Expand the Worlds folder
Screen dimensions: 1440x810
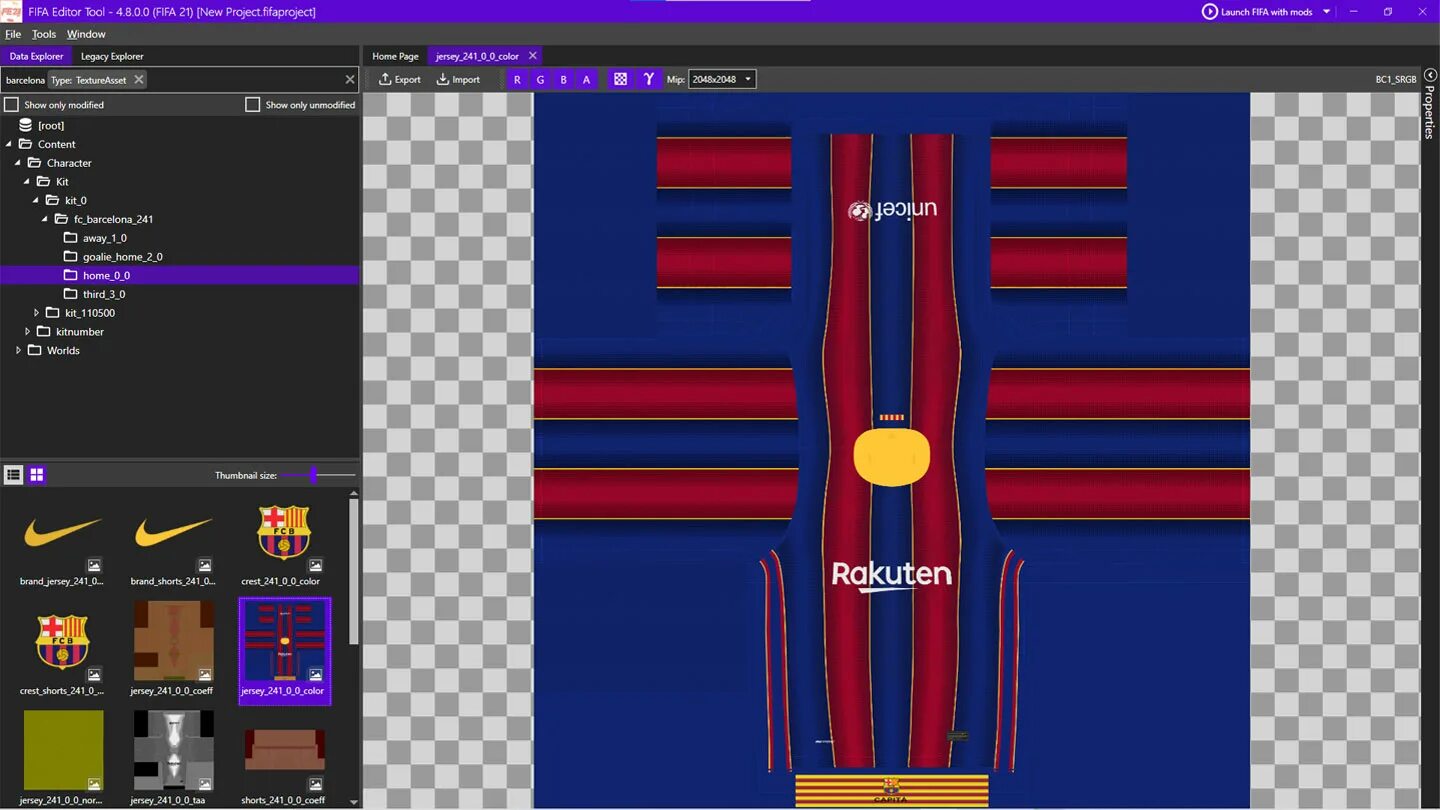(x=18, y=350)
